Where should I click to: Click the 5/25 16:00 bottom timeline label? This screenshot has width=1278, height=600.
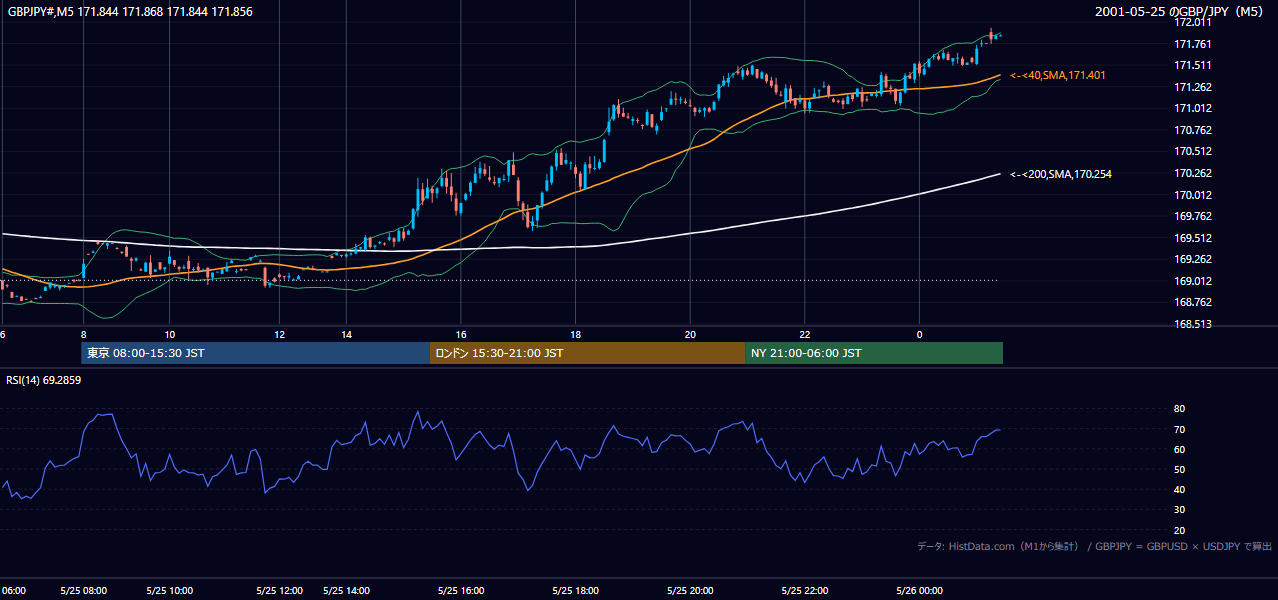pos(461,590)
